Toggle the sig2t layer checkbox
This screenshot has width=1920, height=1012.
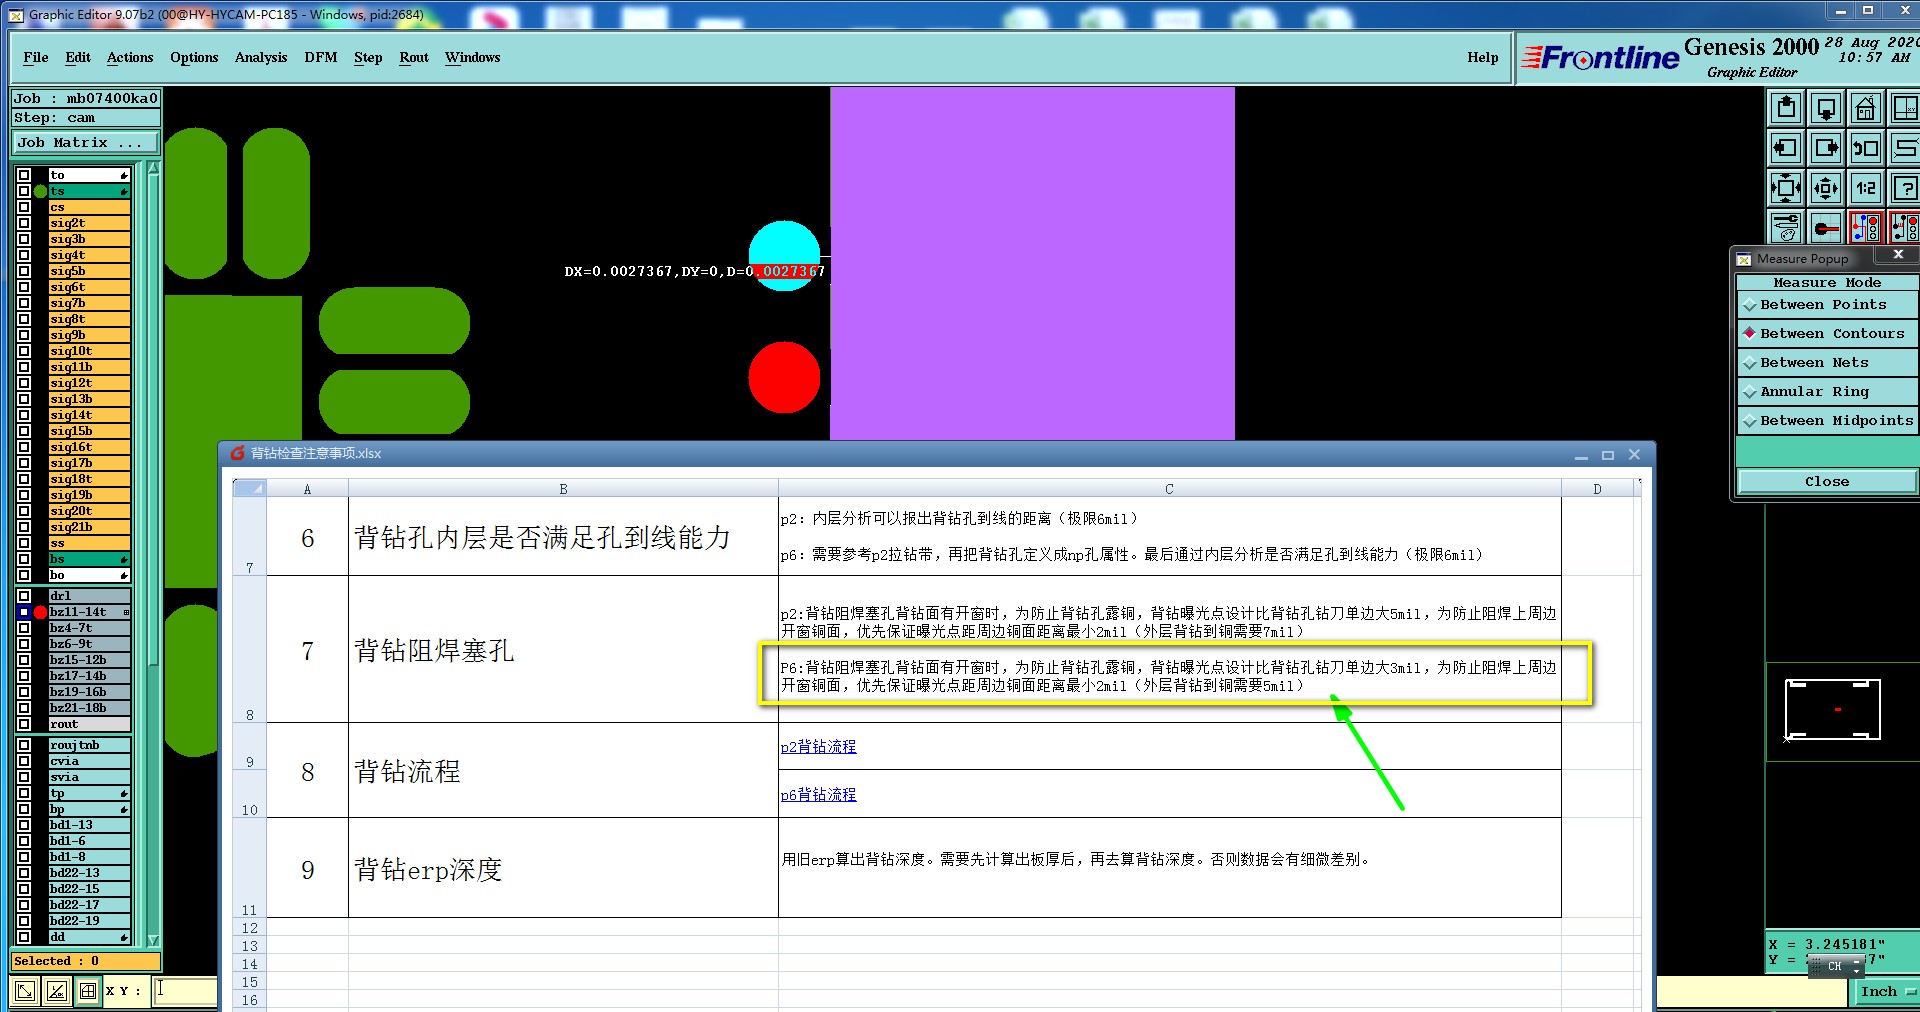pos(24,223)
